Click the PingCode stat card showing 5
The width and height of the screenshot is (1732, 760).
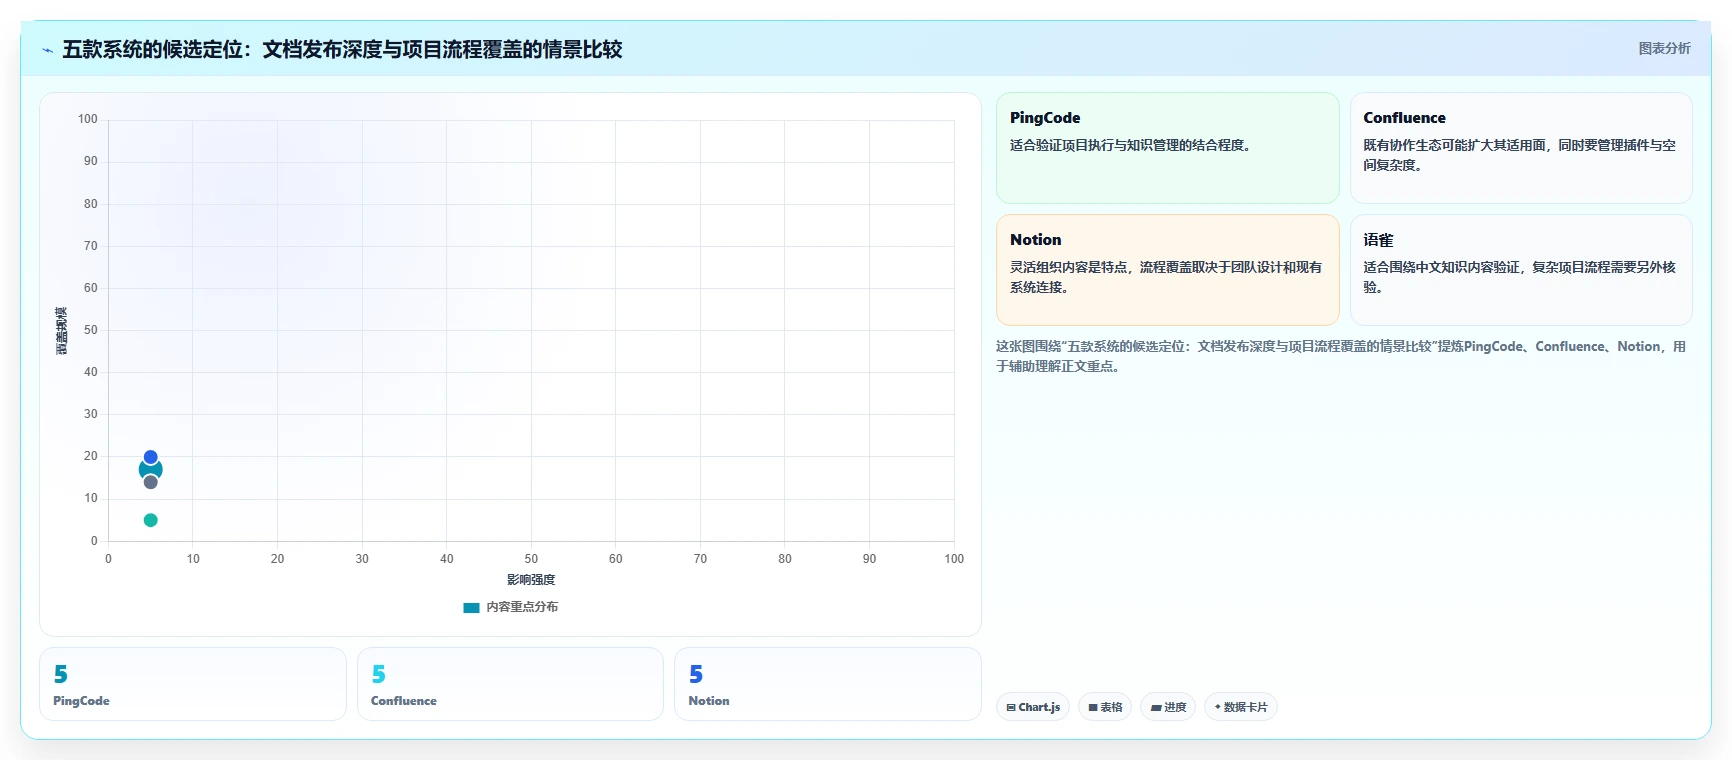(193, 684)
